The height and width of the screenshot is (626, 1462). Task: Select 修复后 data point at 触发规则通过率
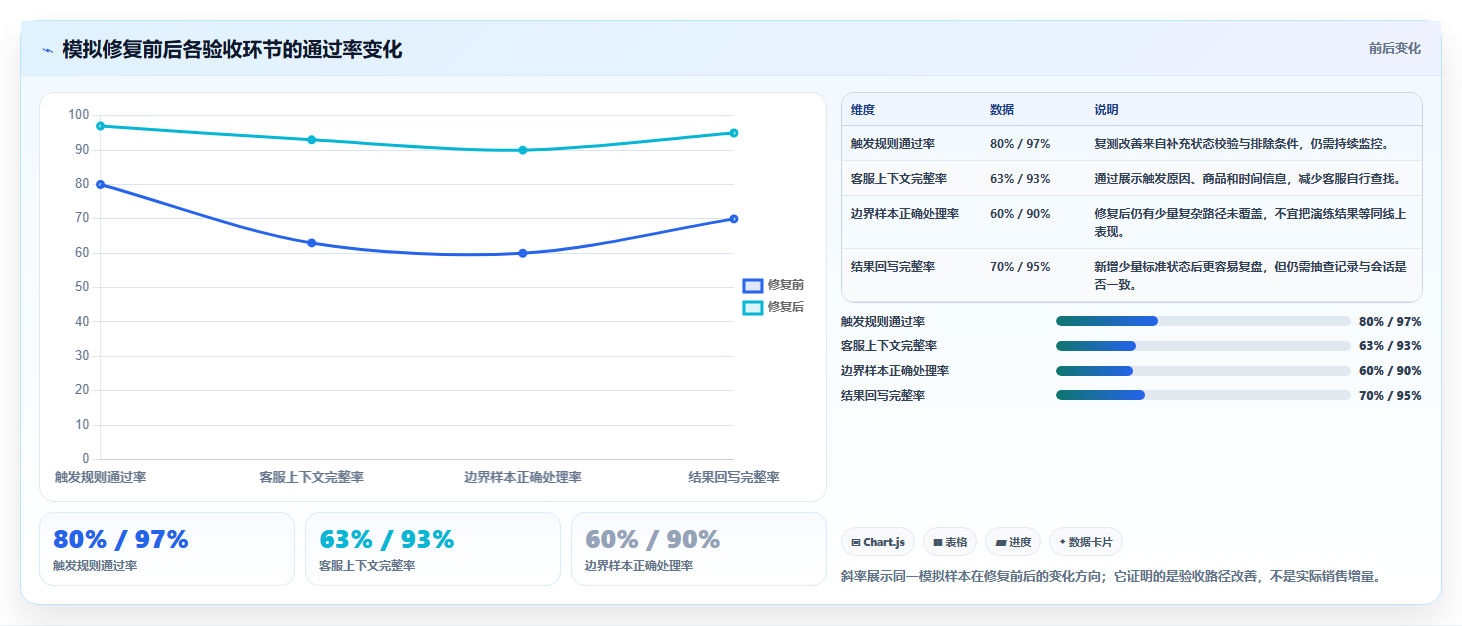tap(100, 126)
